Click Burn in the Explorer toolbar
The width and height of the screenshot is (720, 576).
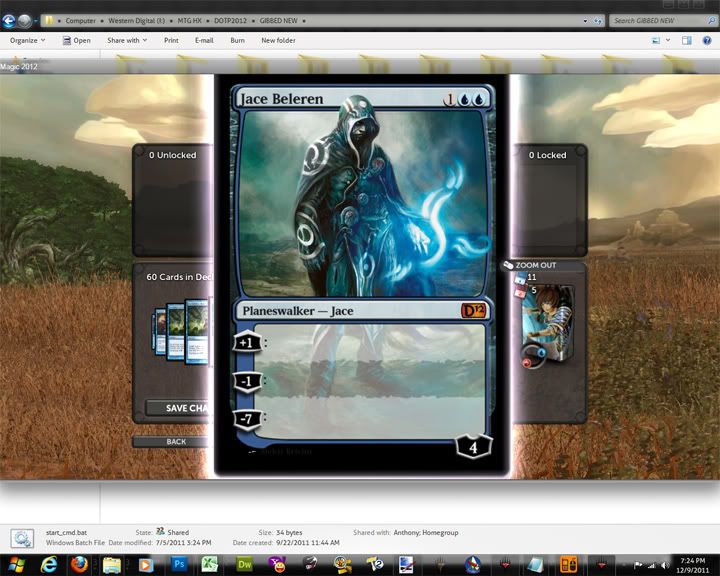(237, 40)
